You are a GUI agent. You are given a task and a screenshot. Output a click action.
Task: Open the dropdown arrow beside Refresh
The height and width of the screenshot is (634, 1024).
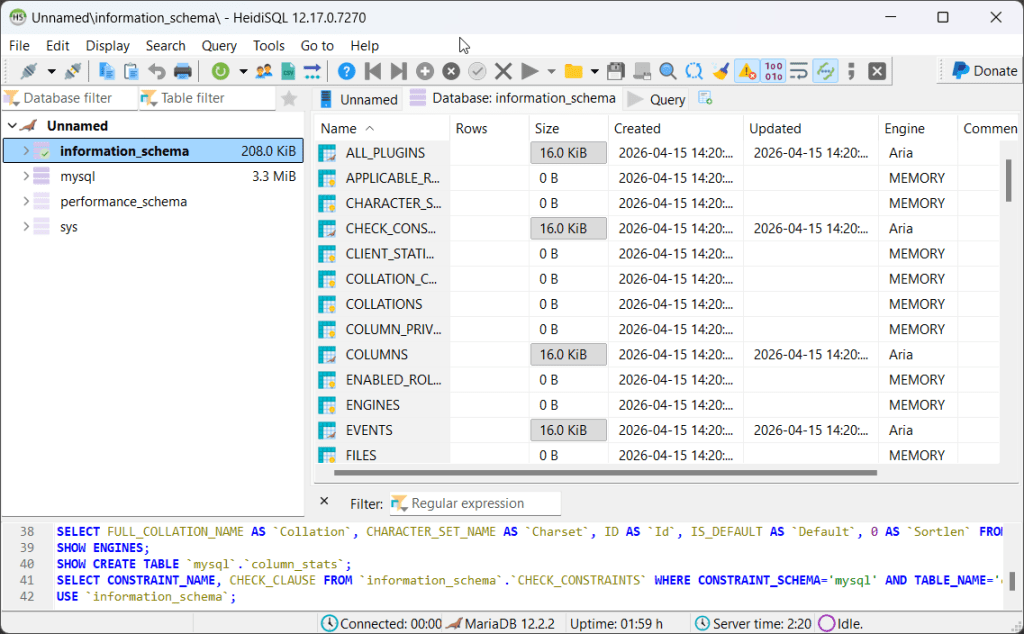pos(242,71)
